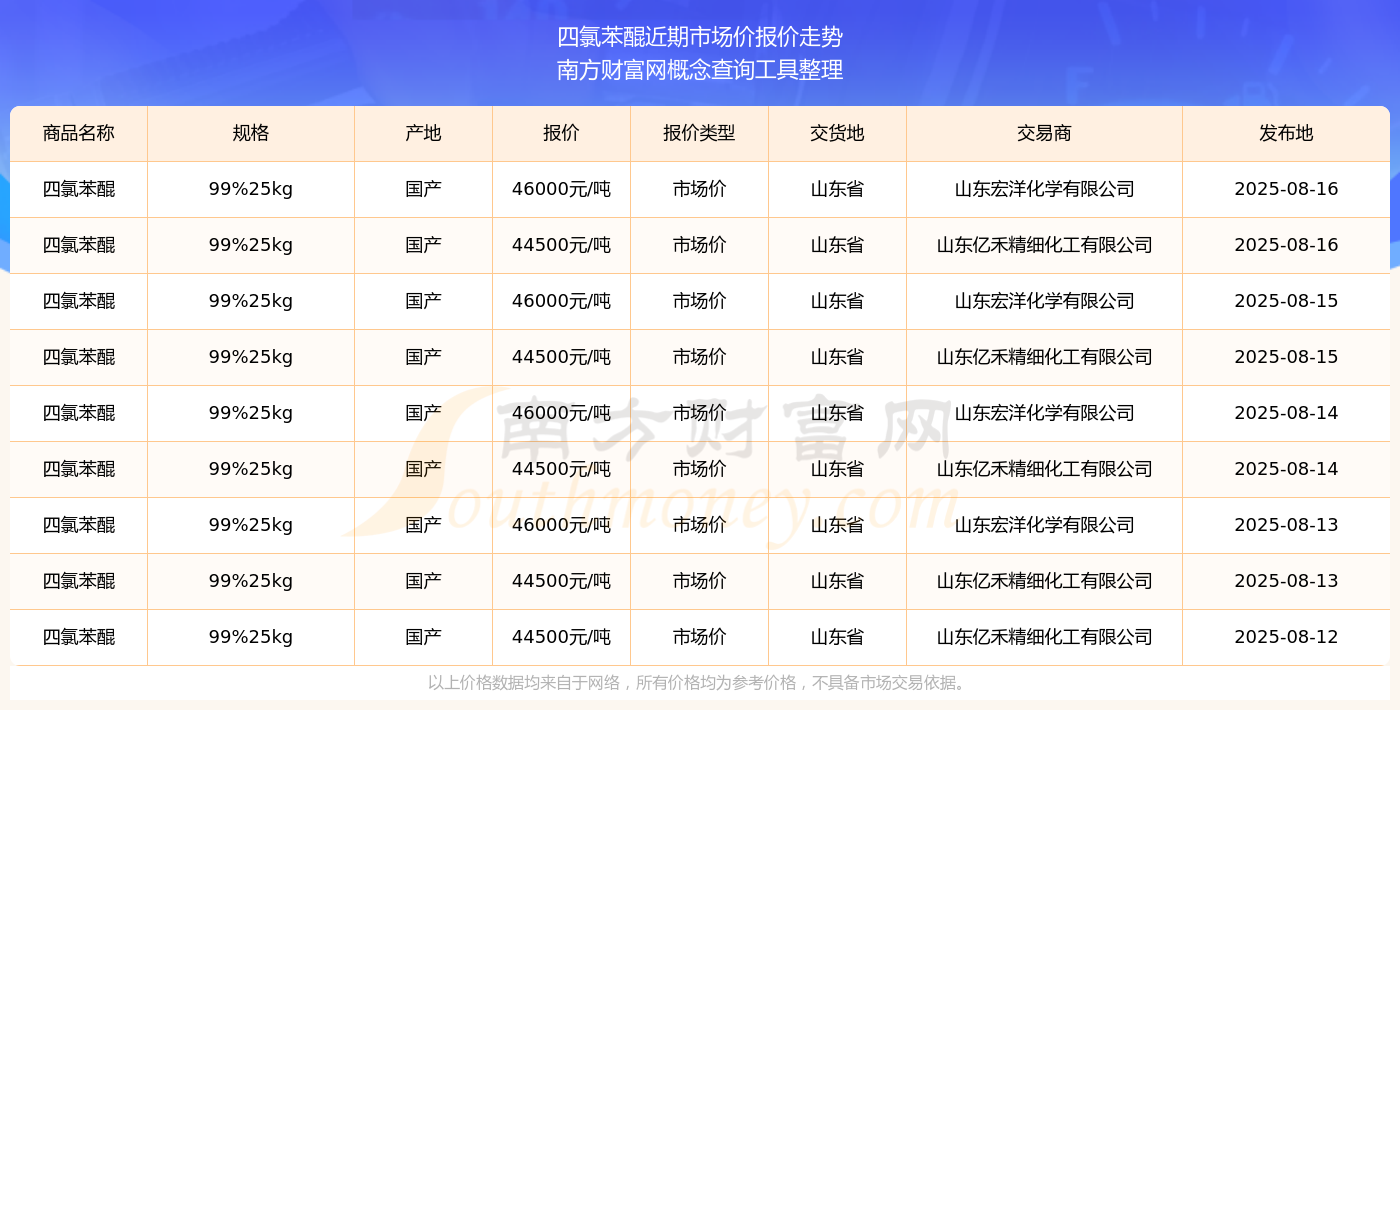Click 四氯苯醌 in the 2025-08-12 row
This screenshot has width=1400, height=1205.
[x=79, y=637]
